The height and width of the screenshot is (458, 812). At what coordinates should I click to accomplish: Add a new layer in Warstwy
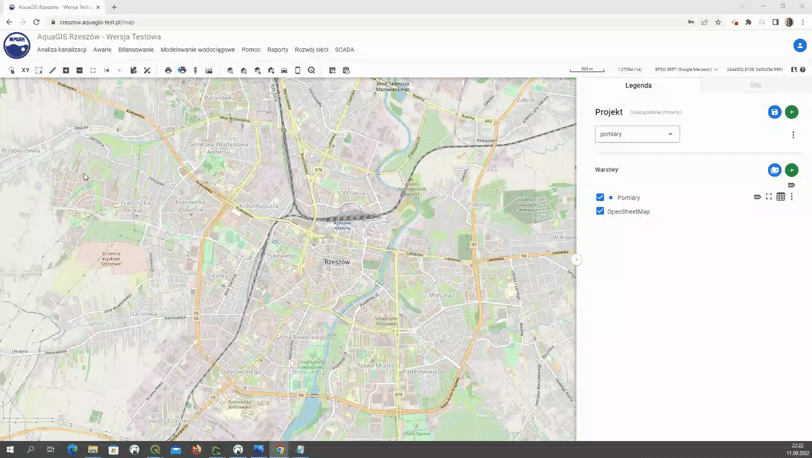(x=791, y=170)
